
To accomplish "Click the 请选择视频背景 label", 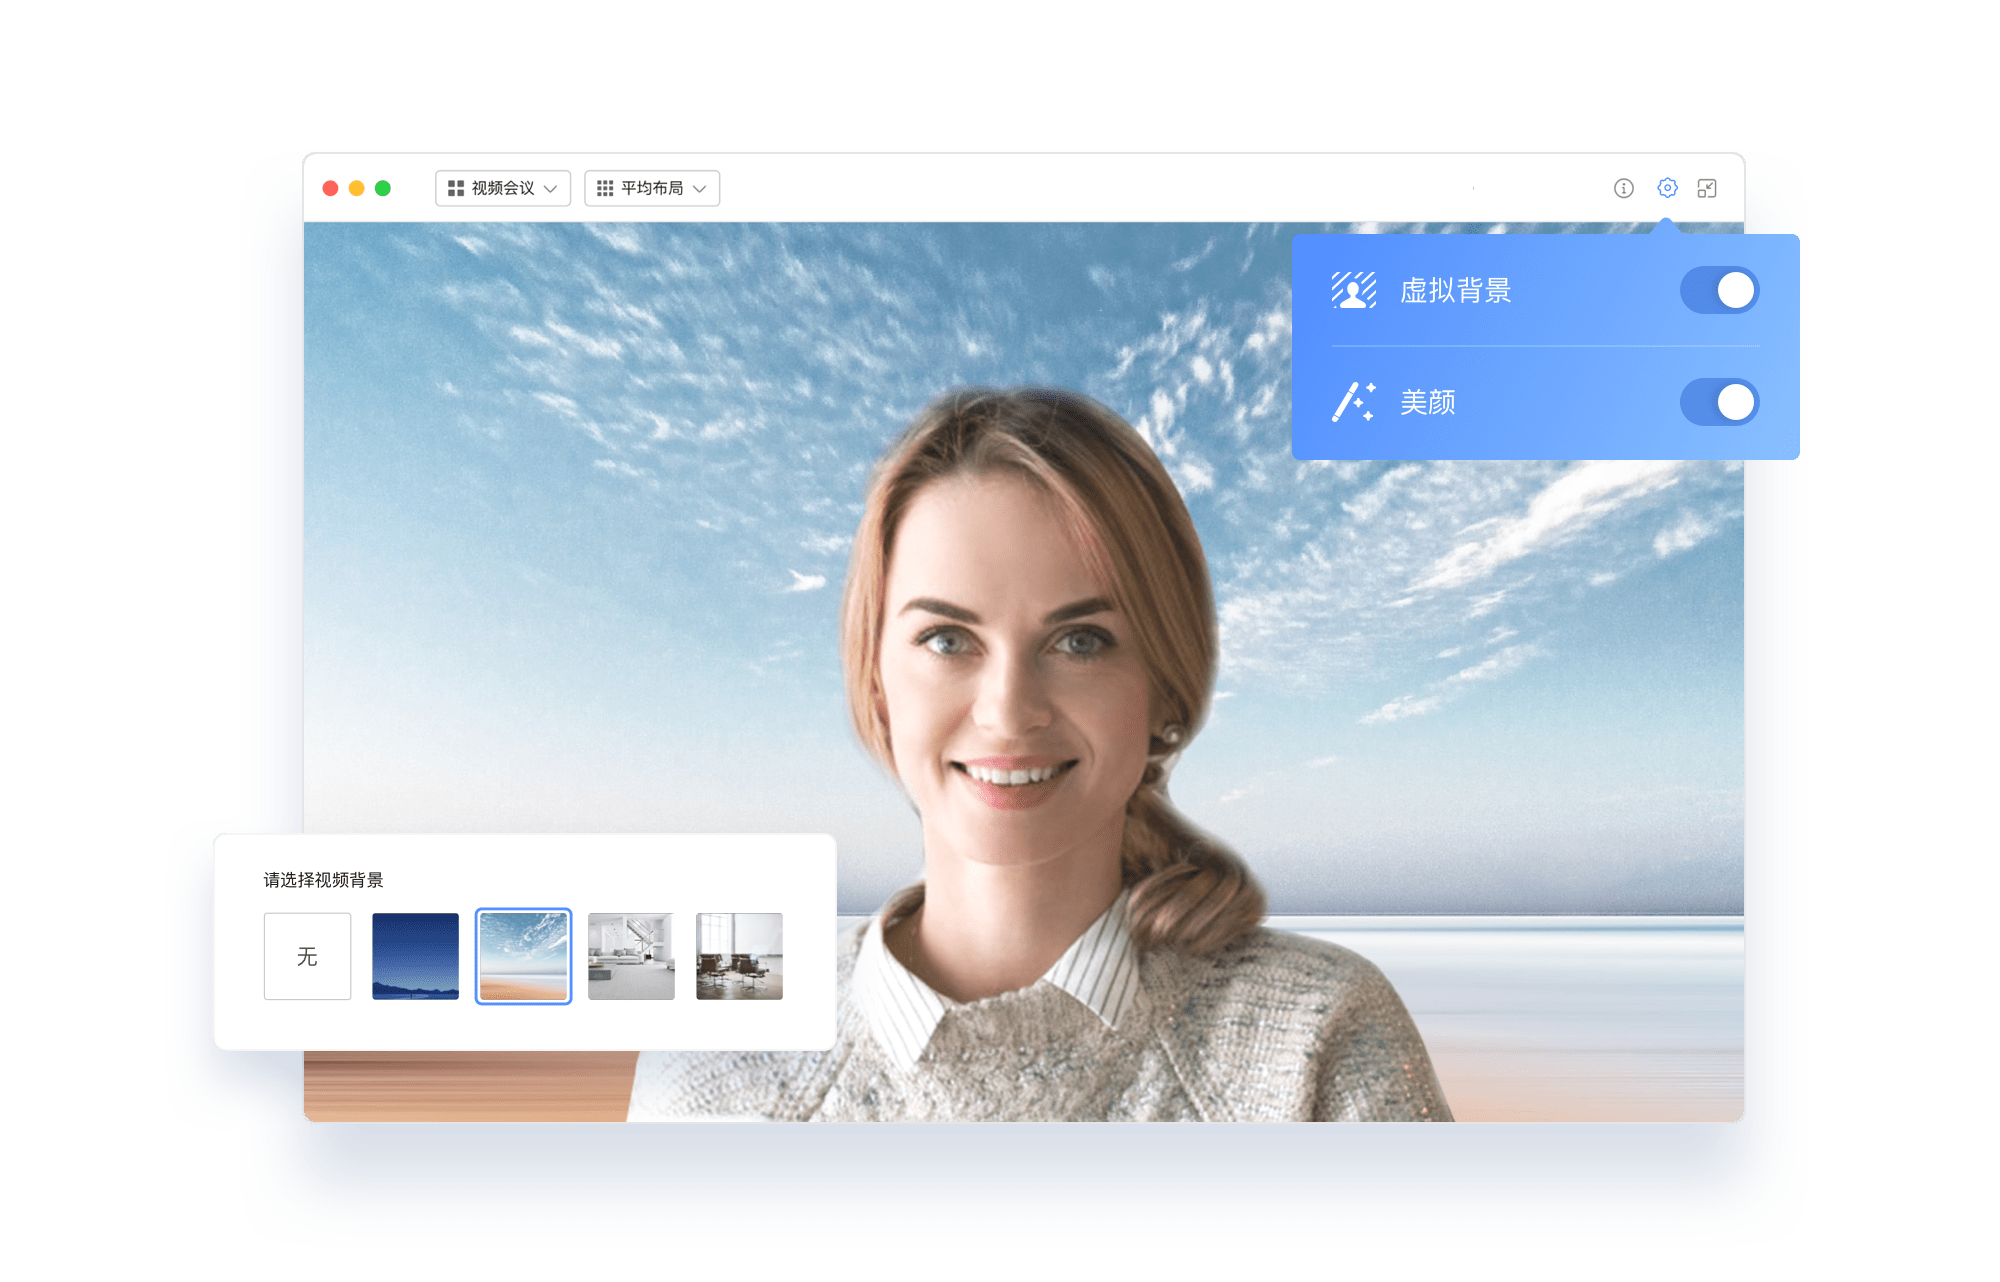I will [323, 880].
